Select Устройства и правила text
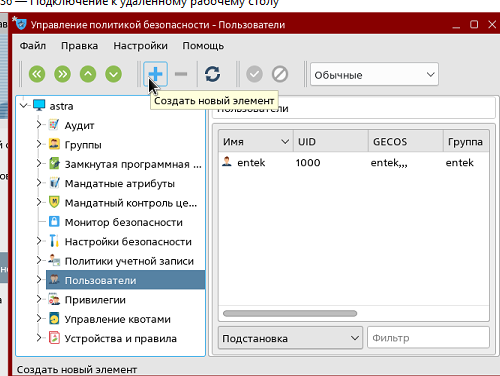This screenshot has width=500, height=376. point(120,339)
